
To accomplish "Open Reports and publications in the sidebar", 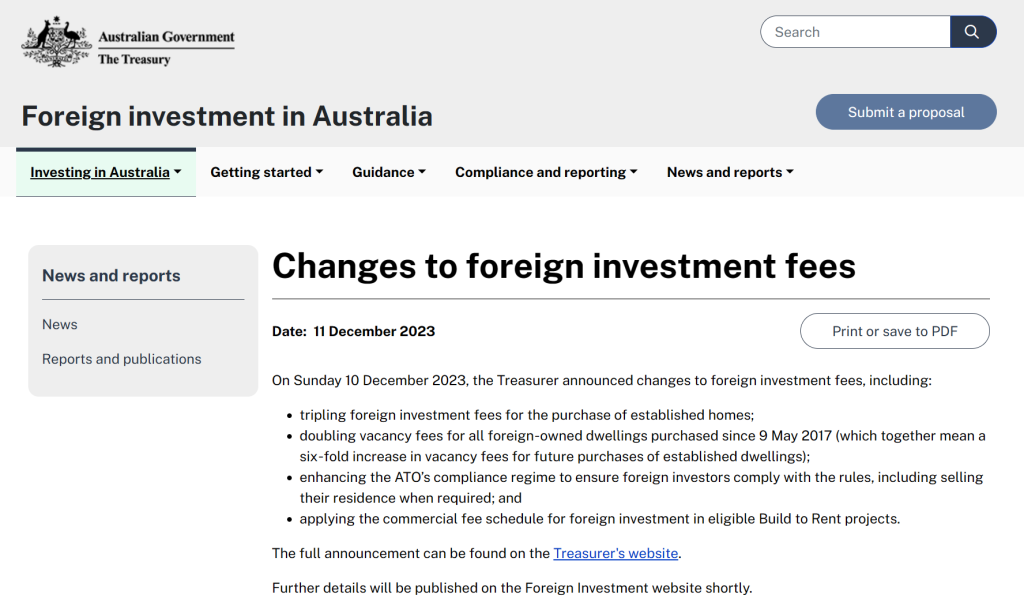I will (x=122, y=359).
